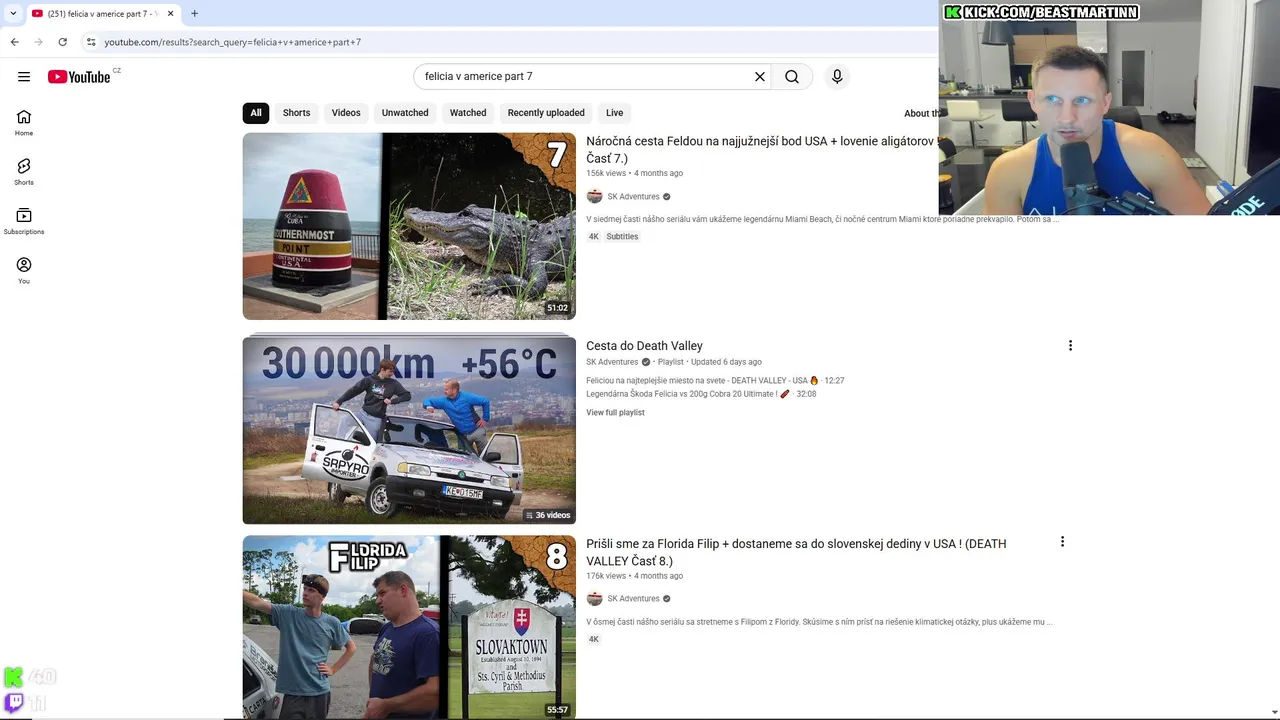
Task: Open the Cesta do Death Valley playlist title
Action: [x=644, y=346]
